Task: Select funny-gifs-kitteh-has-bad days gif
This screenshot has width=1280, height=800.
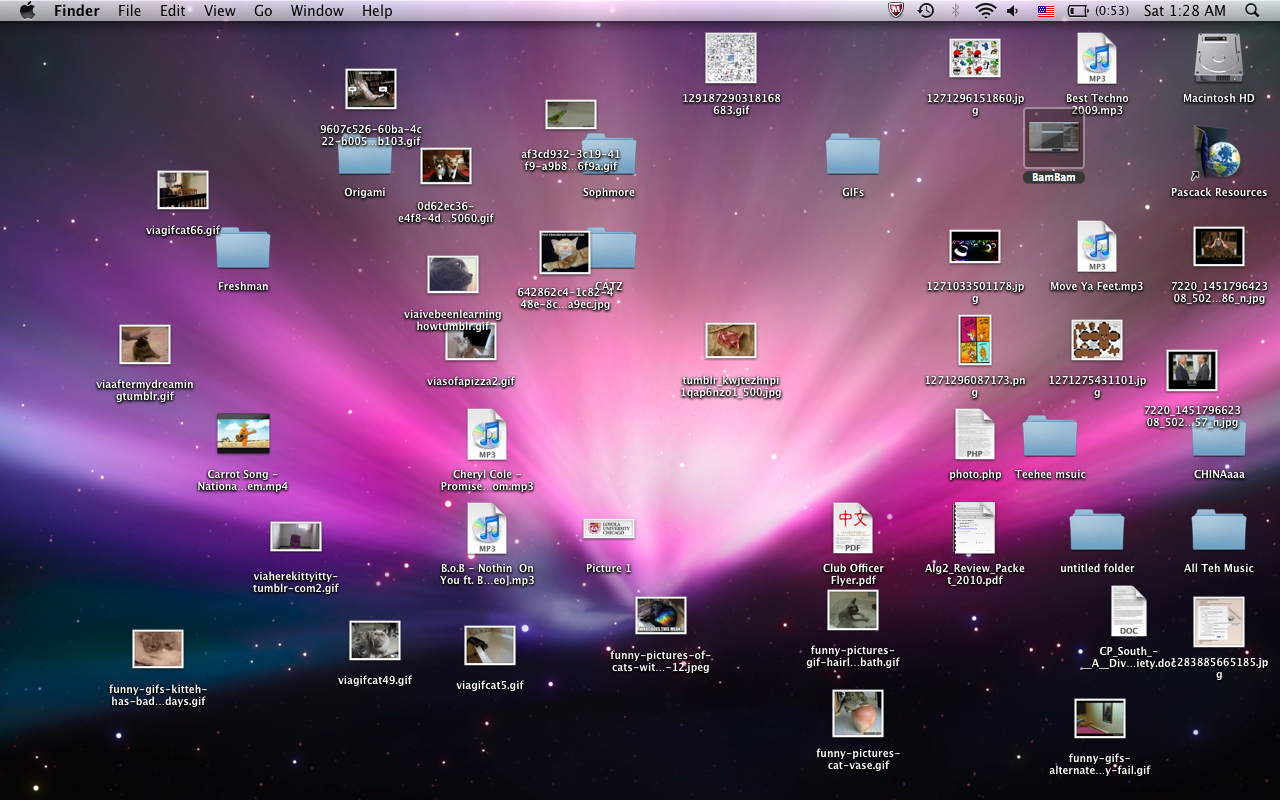Action: click(158, 649)
